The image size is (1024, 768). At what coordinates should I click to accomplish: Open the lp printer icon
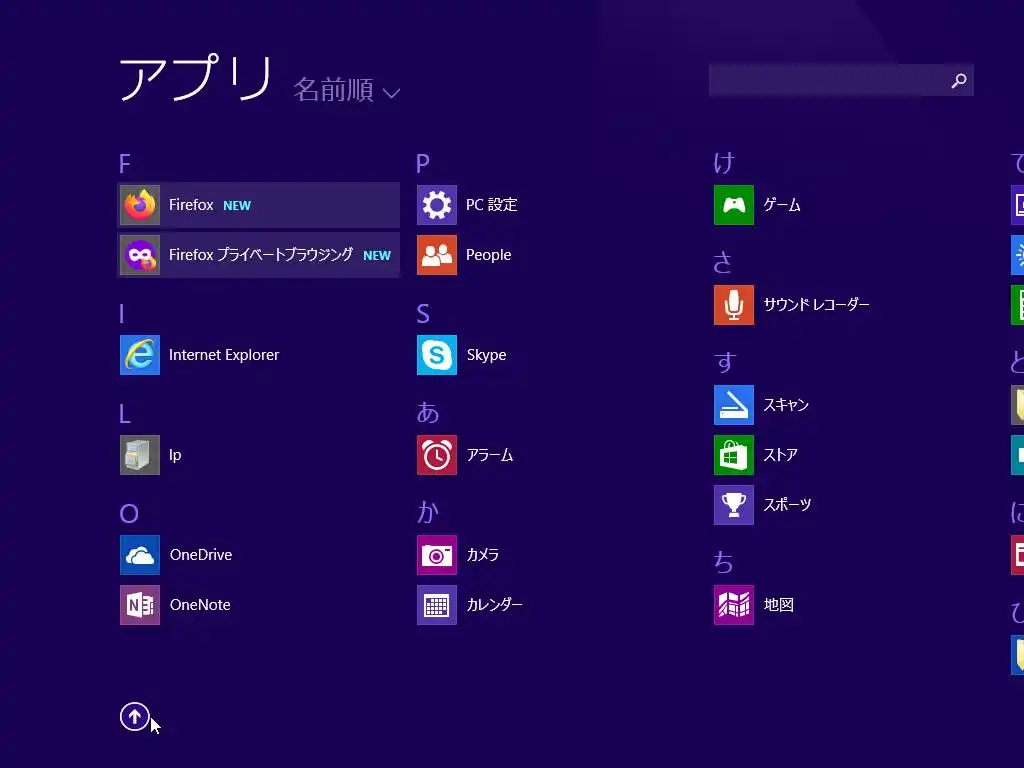(x=140, y=455)
